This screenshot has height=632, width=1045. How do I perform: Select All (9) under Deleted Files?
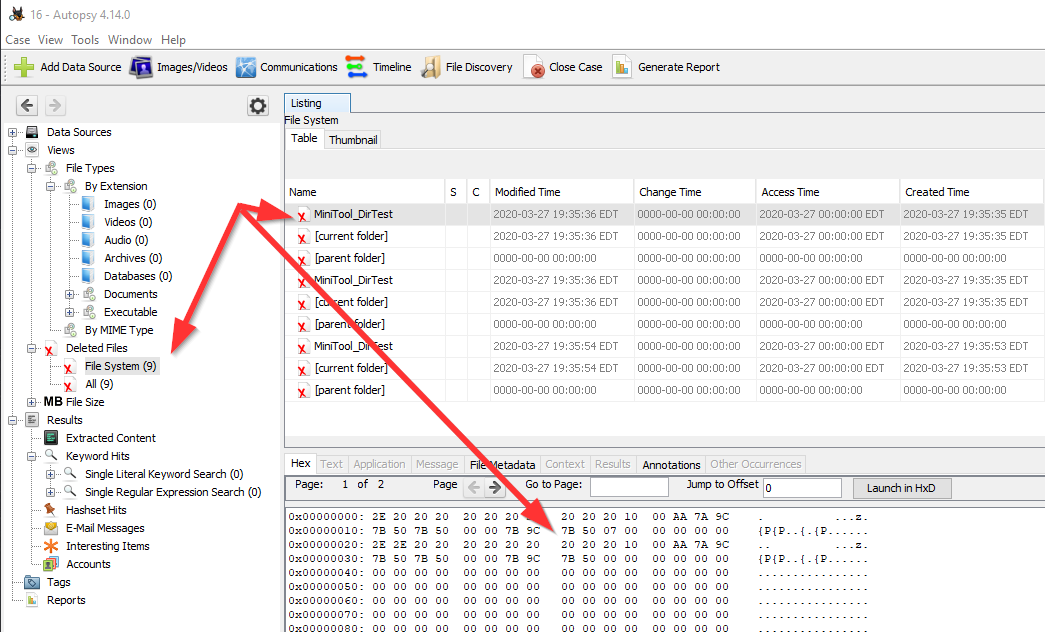point(99,384)
